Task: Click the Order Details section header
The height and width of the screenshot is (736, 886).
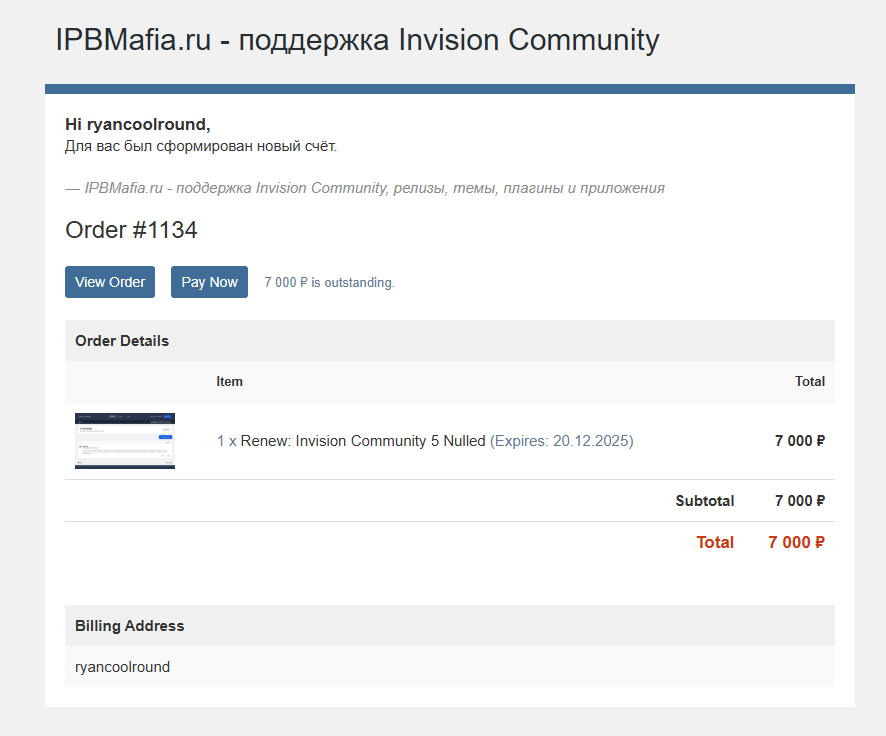Action: [x=122, y=341]
